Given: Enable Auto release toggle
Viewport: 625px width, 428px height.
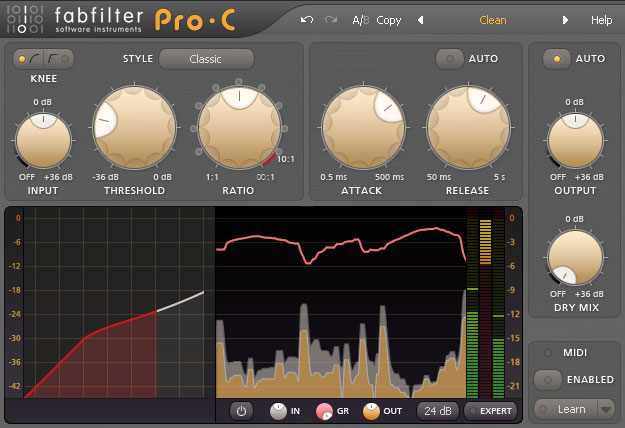Looking at the screenshot, I should [450, 59].
